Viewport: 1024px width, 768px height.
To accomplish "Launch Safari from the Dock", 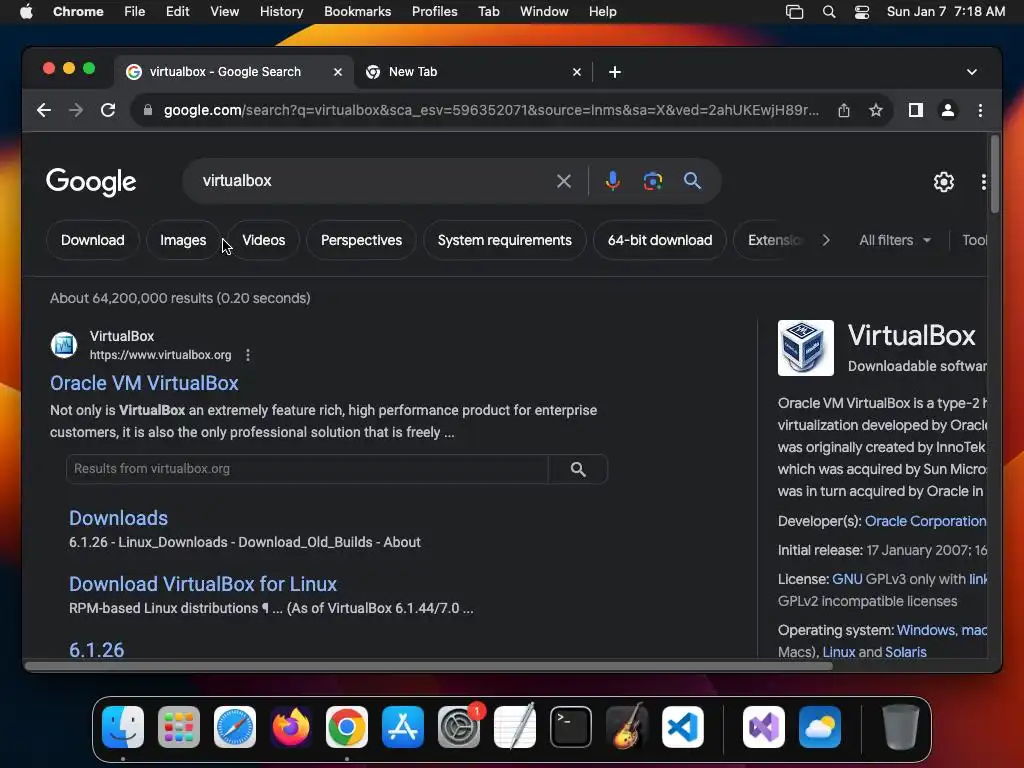I will (x=234, y=727).
